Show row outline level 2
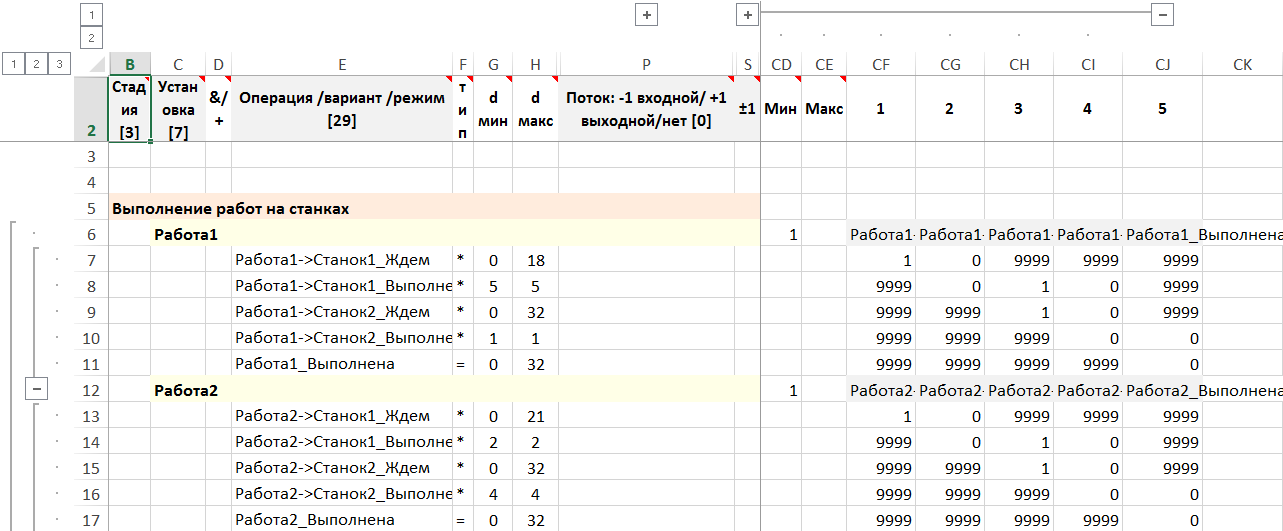 [37, 64]
